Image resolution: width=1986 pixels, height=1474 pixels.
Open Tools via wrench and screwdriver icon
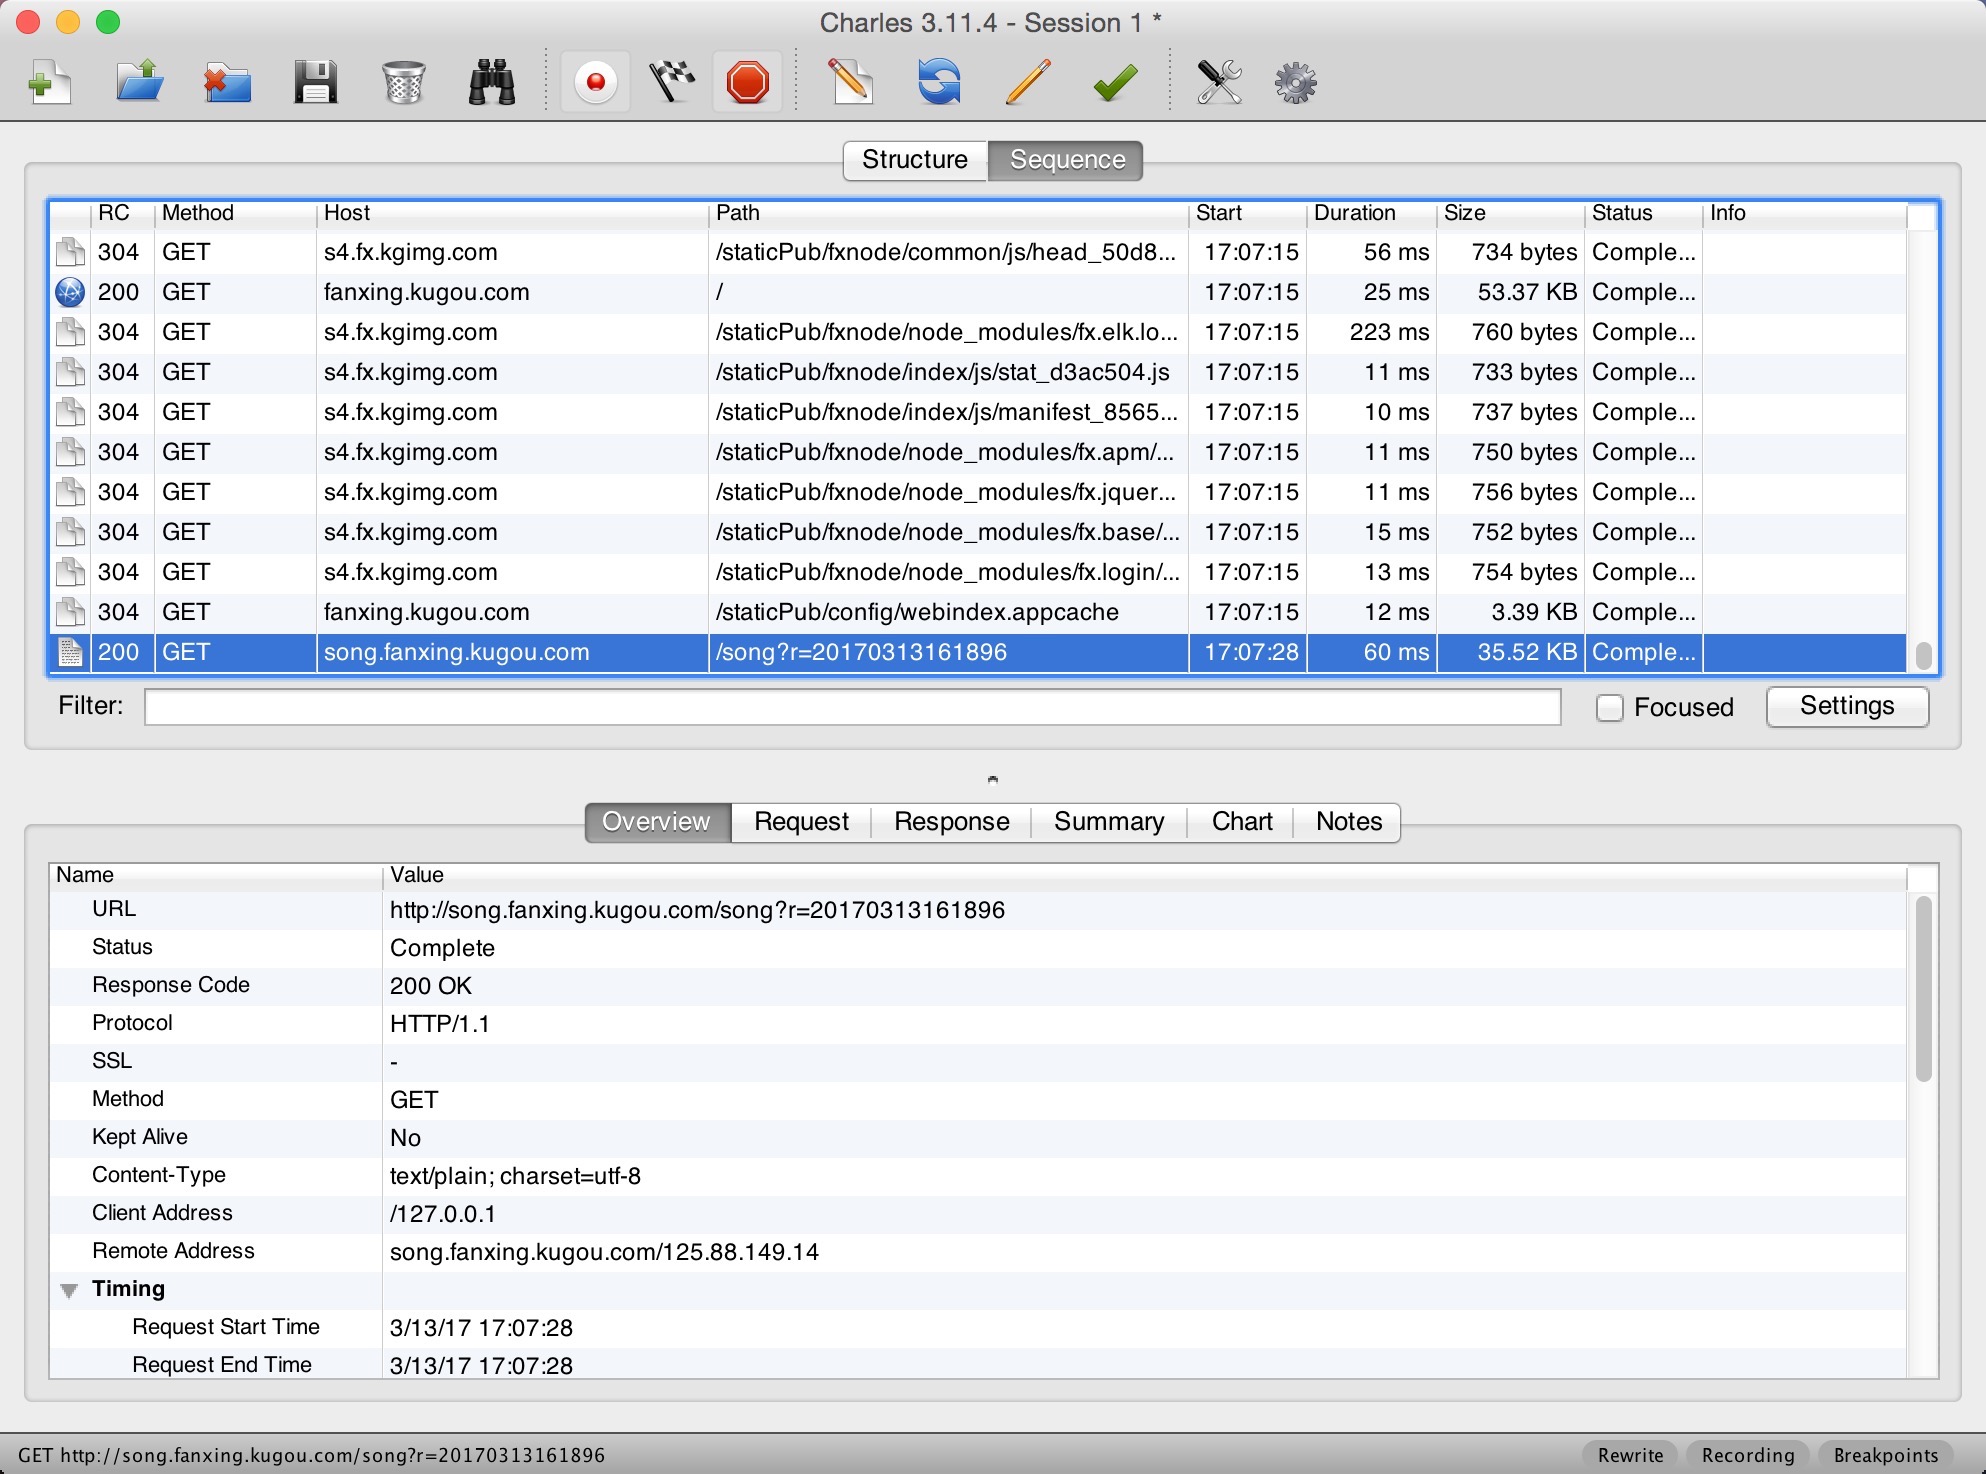point(1219,83)
